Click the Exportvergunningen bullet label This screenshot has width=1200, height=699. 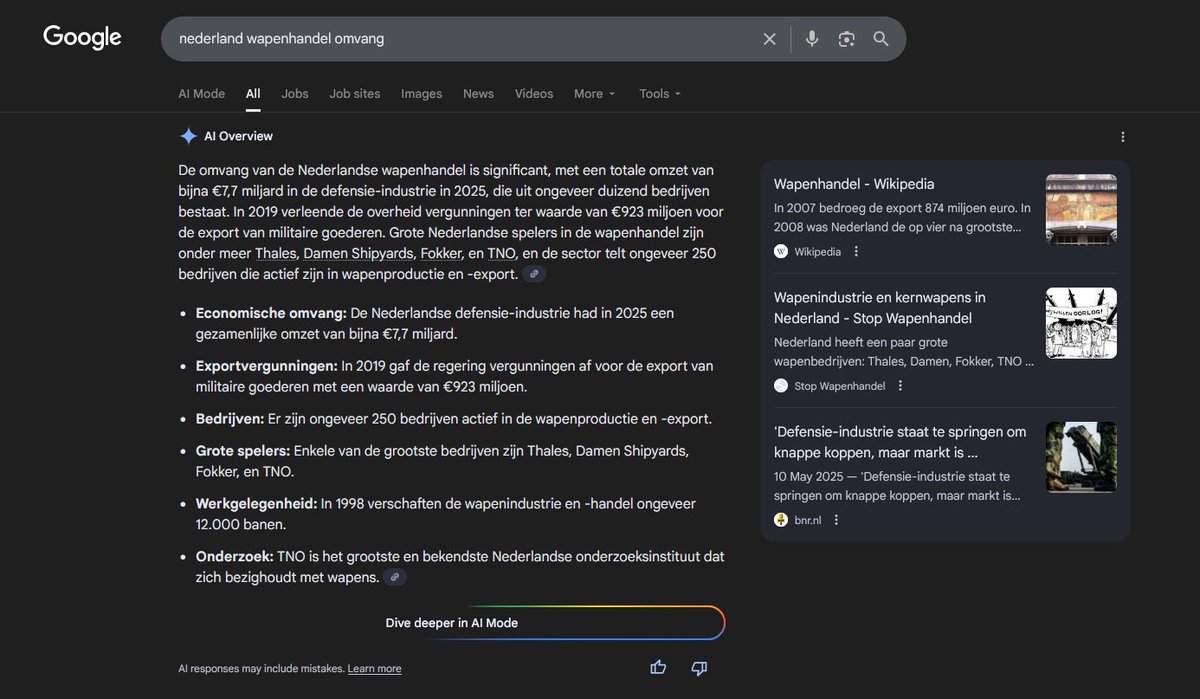267,366
